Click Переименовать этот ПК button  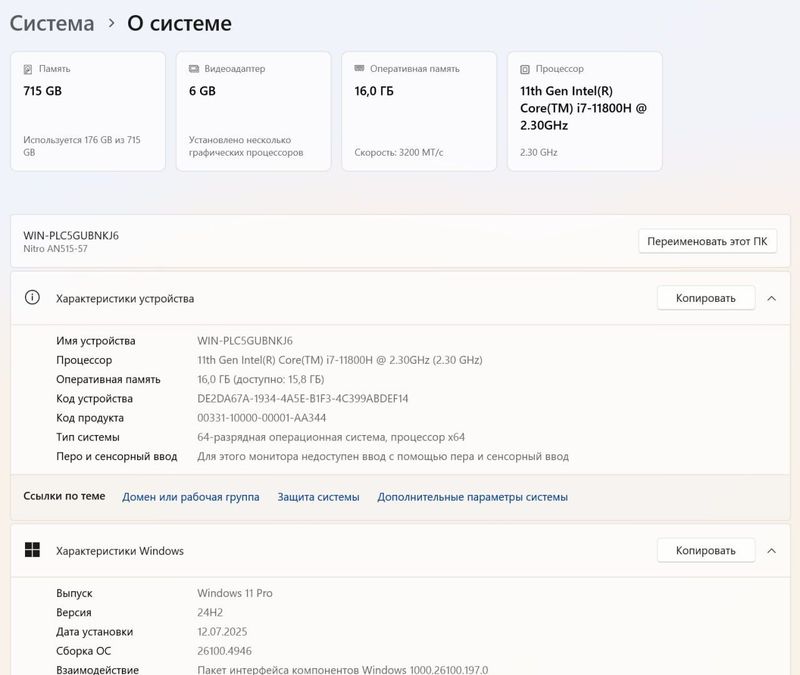click(x=707, y=241)
